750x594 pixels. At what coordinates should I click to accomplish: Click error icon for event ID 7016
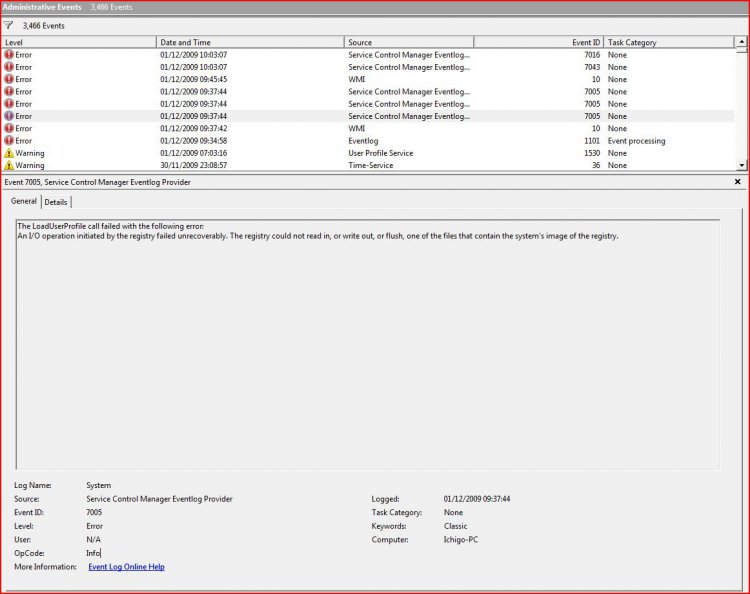click(9, 55)
